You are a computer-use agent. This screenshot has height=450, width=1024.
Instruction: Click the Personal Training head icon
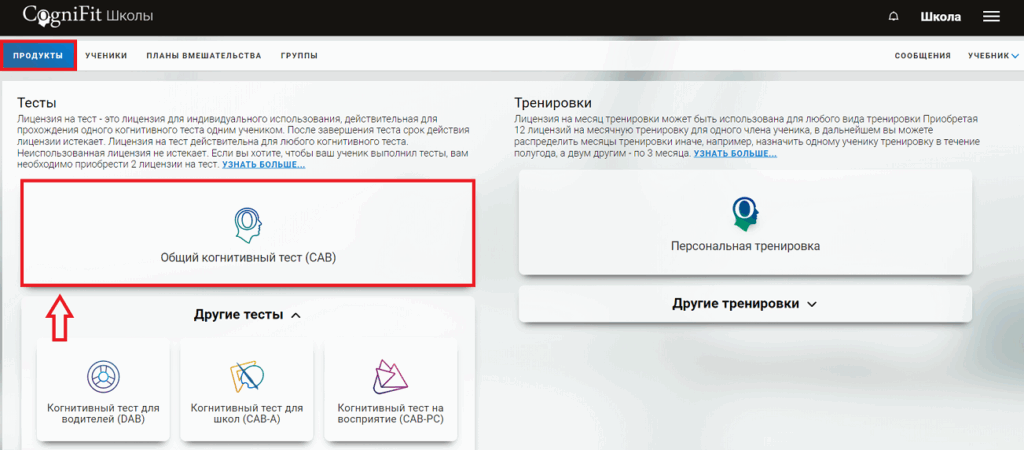pos(744,211)
